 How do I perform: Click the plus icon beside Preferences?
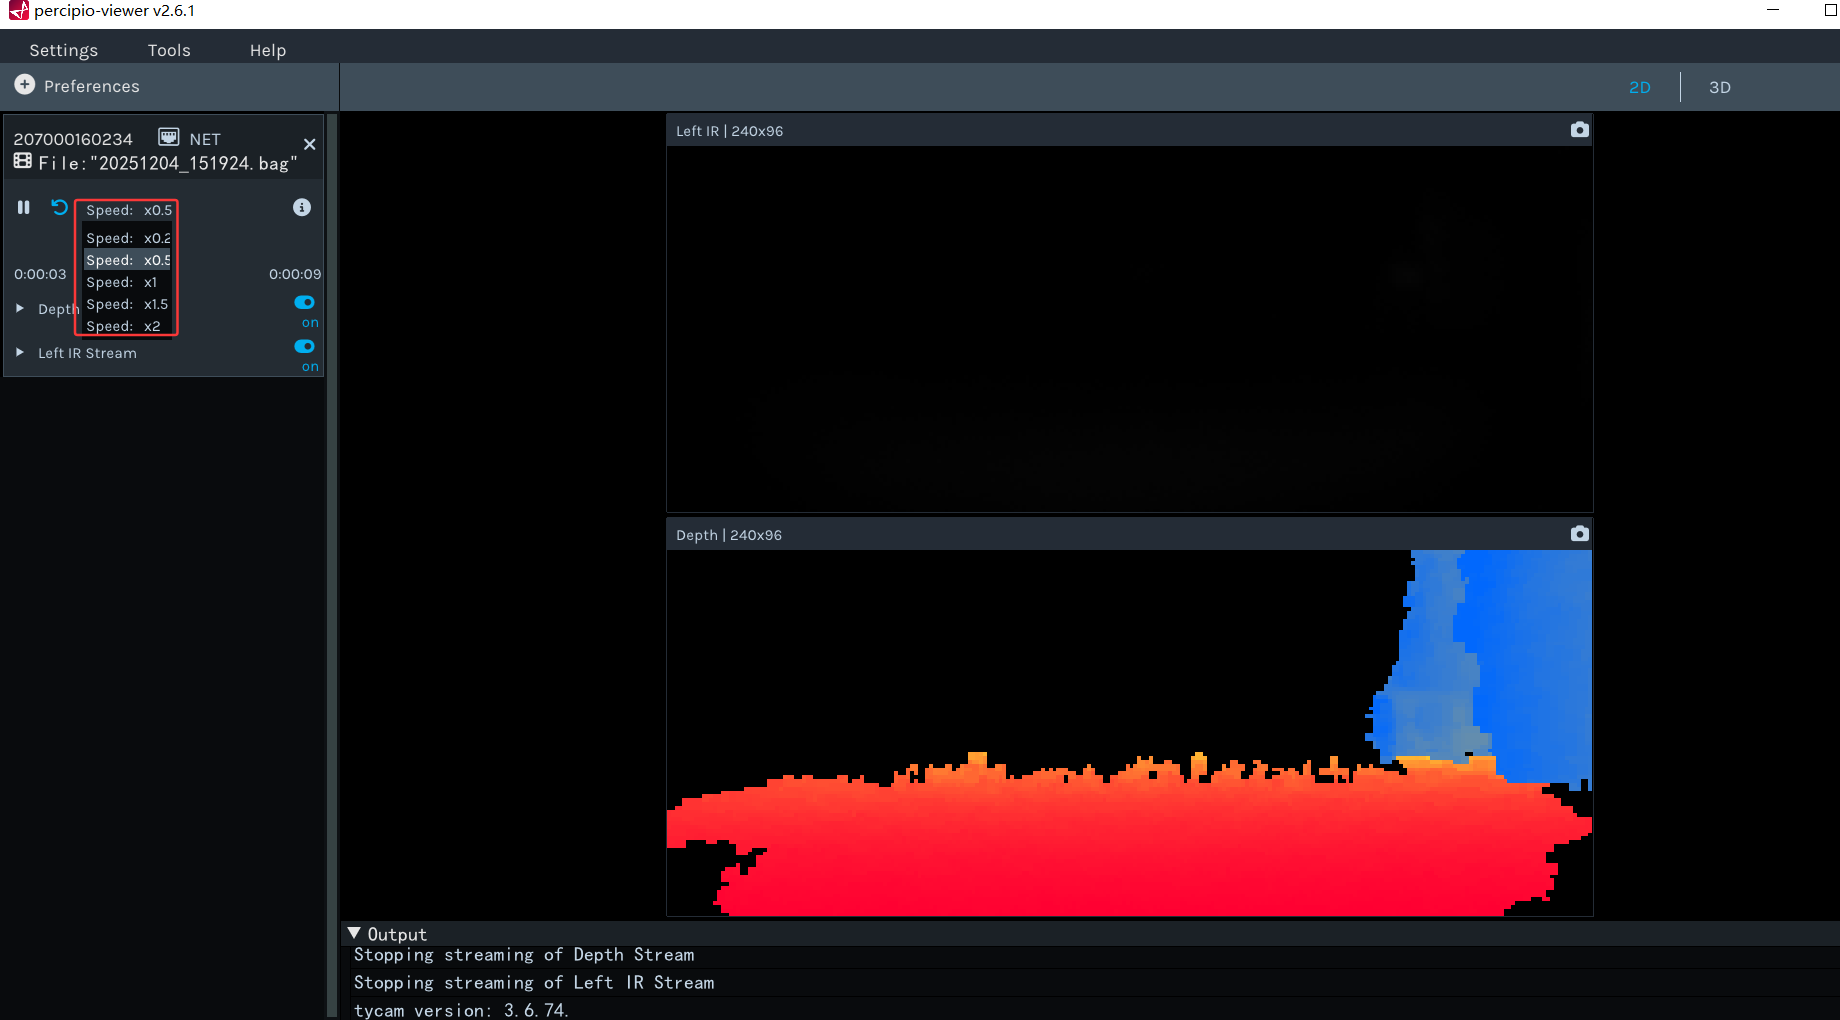pyautogui.click(x=25, y=85)
